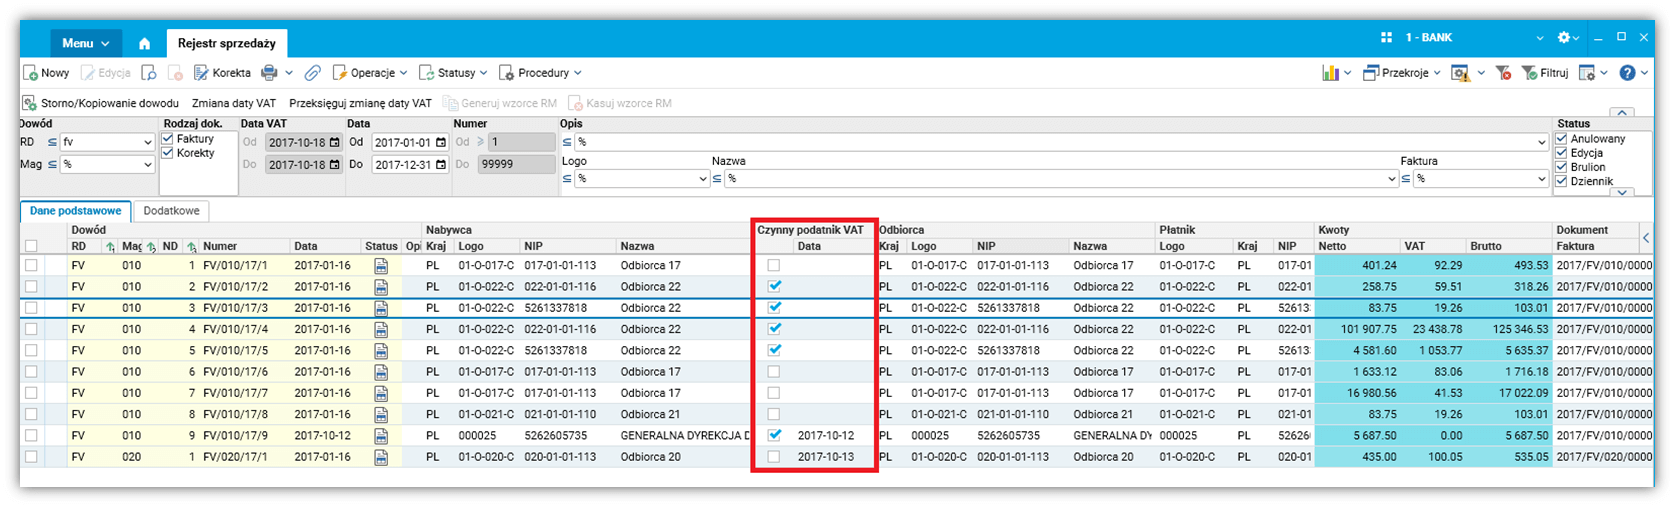Viewport: 1675px width, 507px height.
Task: Go to the home screen icon
Action: [145, 43]
